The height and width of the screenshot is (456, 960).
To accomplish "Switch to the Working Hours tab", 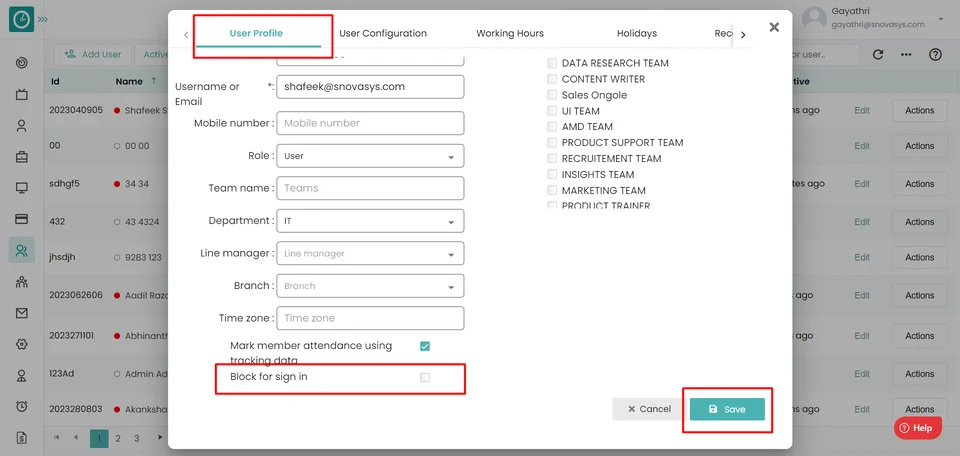I will (x=510, y=33).
